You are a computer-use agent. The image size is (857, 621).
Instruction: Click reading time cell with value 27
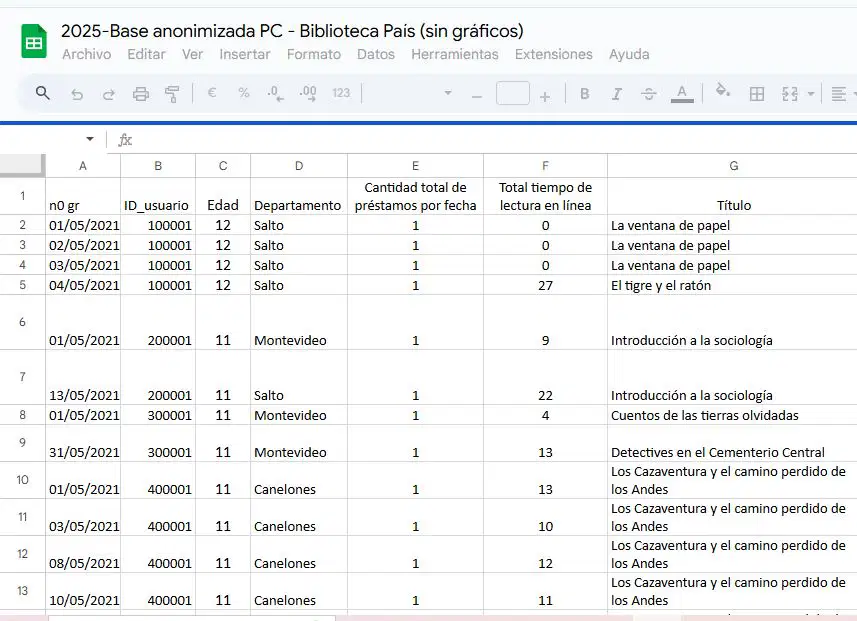tap(545, 285)
